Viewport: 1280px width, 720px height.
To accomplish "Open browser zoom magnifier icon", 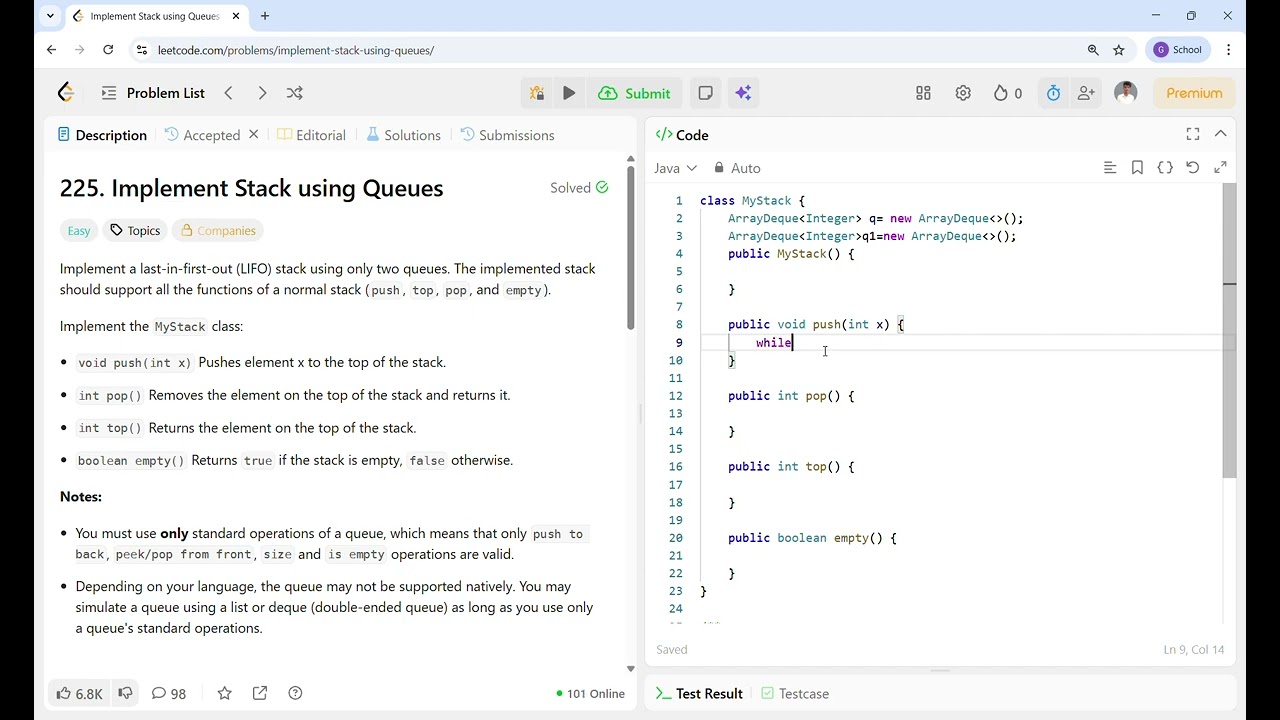I will click(x=1093, y=50).
